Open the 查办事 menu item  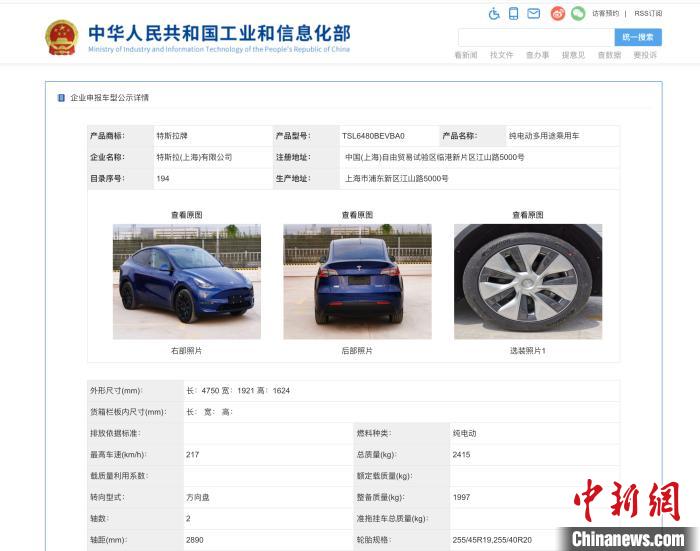538,55
